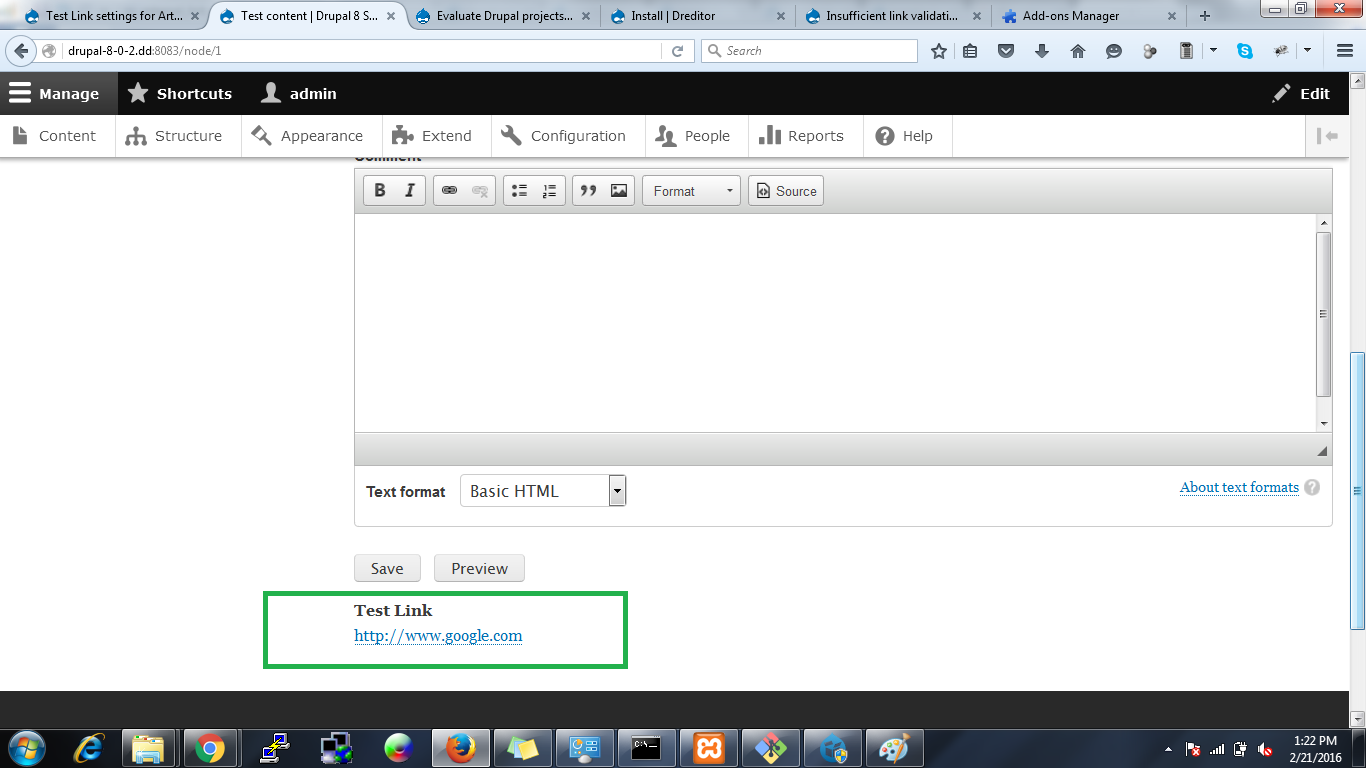Switch the editor to Source view
This screenshot has width=1366, height=768.
point(786,190)
